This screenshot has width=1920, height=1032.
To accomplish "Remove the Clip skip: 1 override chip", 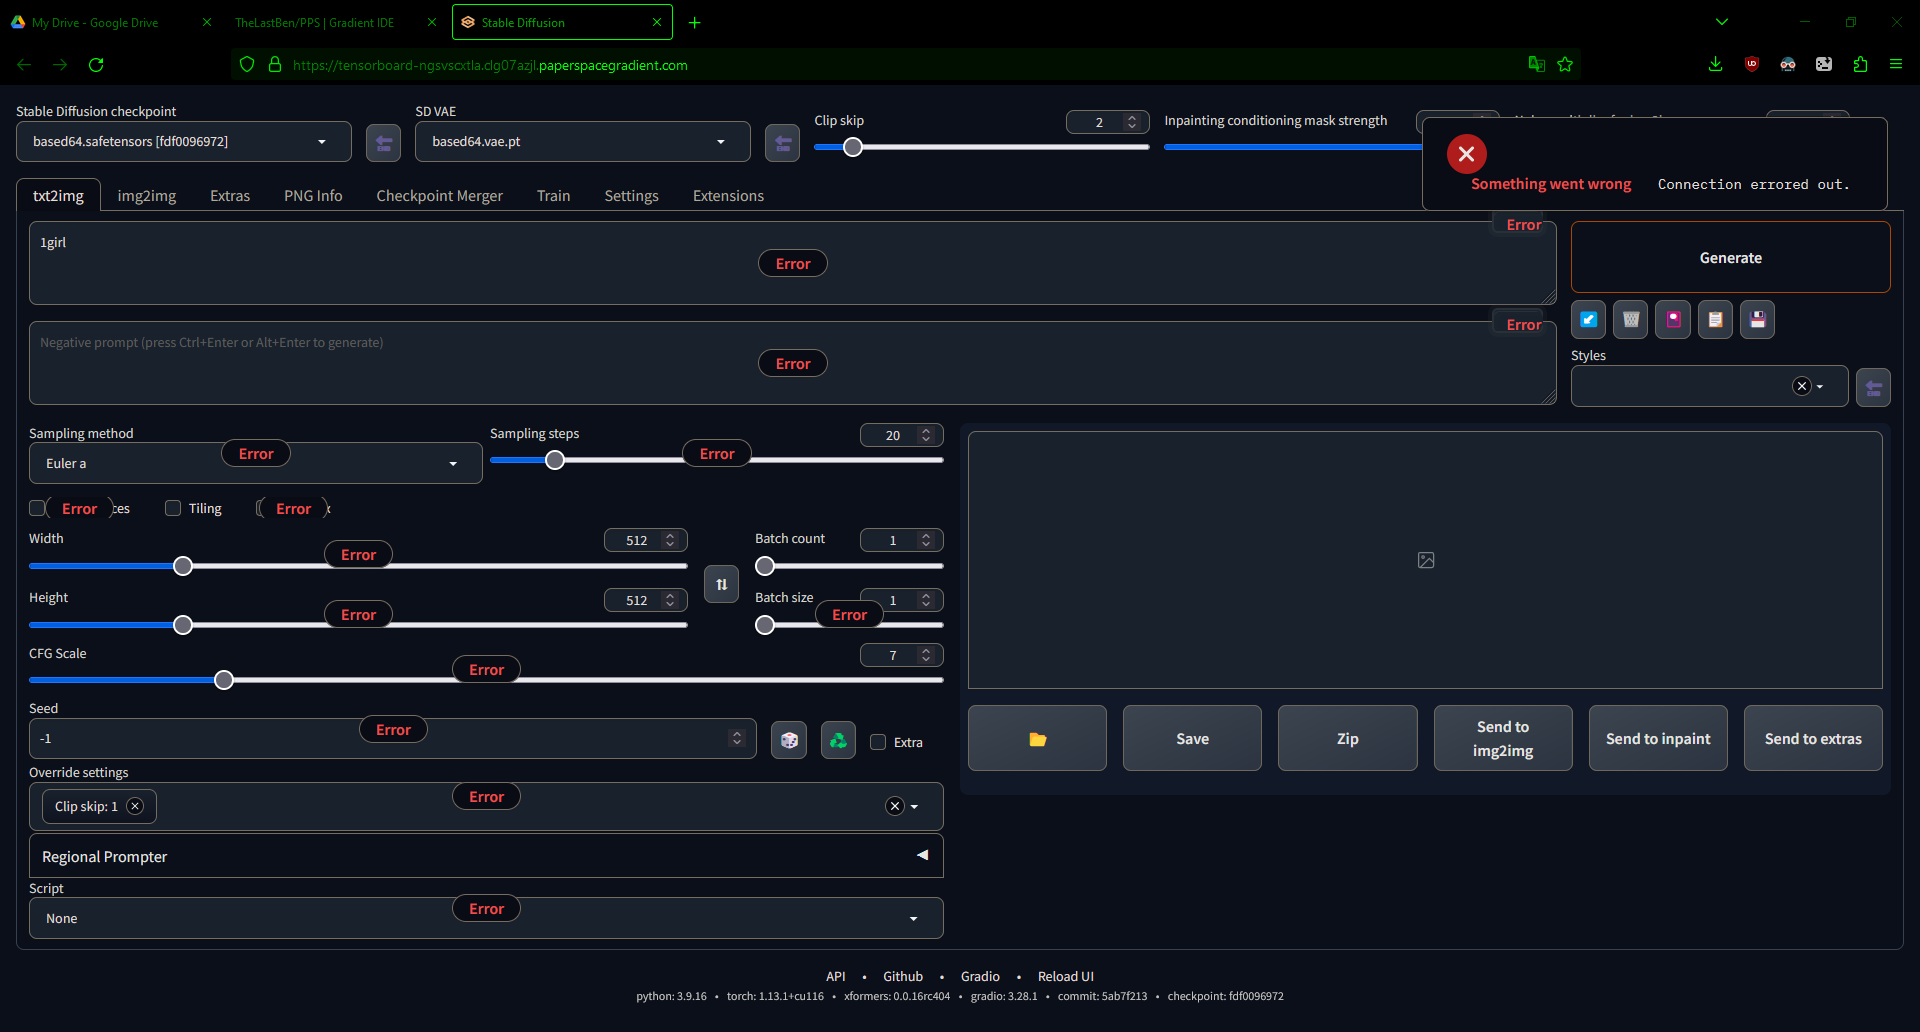I will coord(135,806).
